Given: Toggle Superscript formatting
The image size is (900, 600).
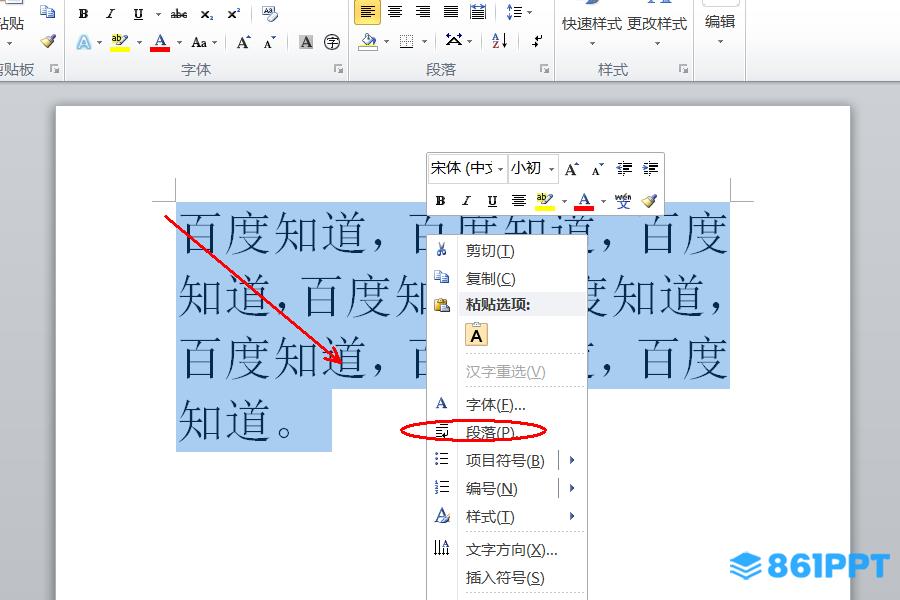Looking at the screenshot, I should [234, 13].
